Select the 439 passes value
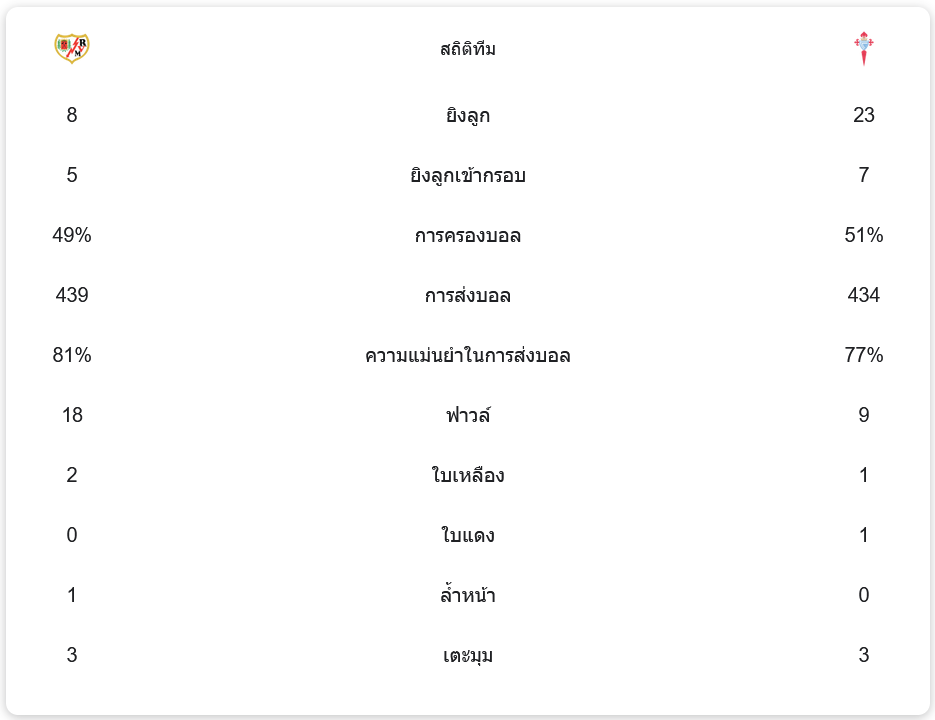 tap(72, 295)
